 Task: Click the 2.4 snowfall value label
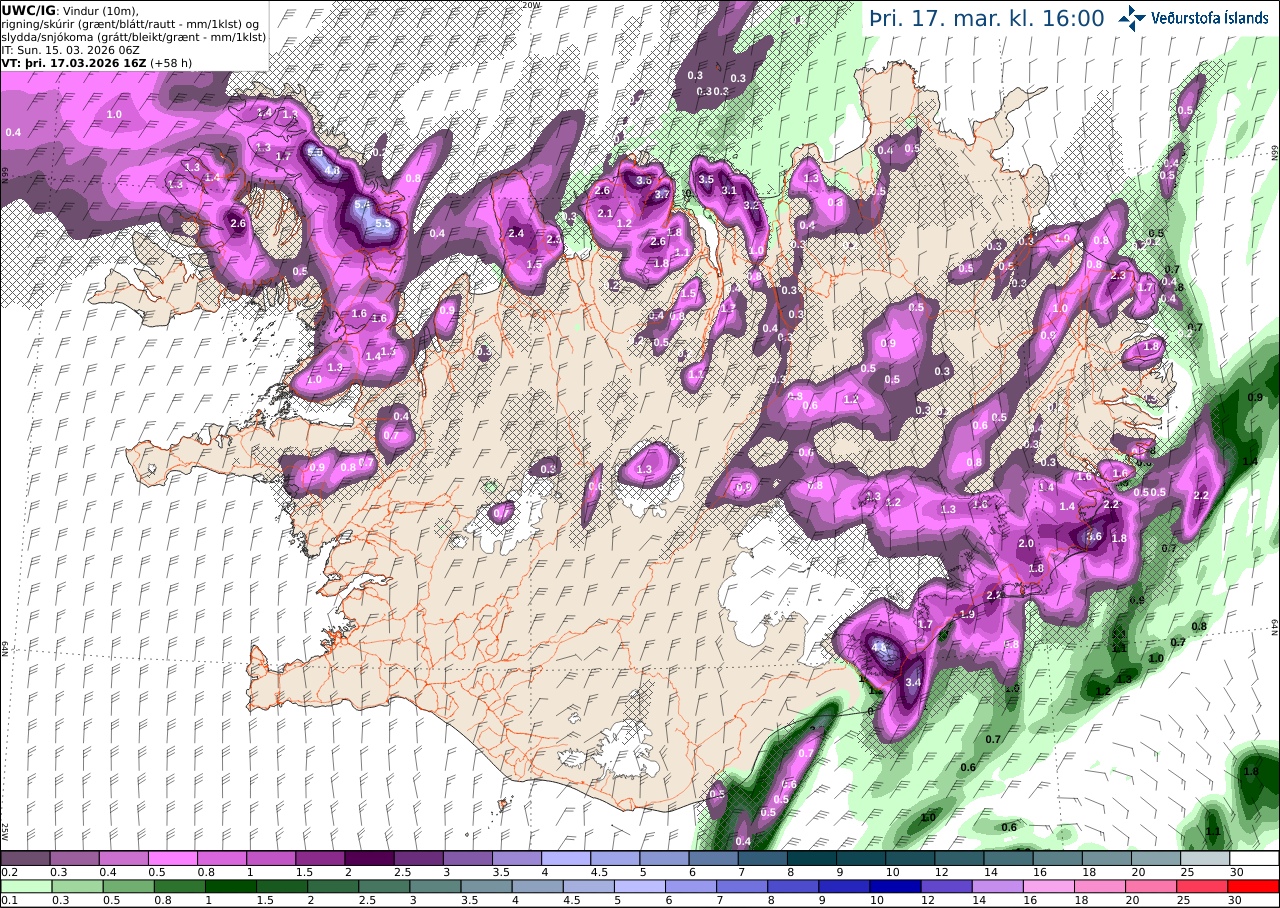[x=517, y=233]
